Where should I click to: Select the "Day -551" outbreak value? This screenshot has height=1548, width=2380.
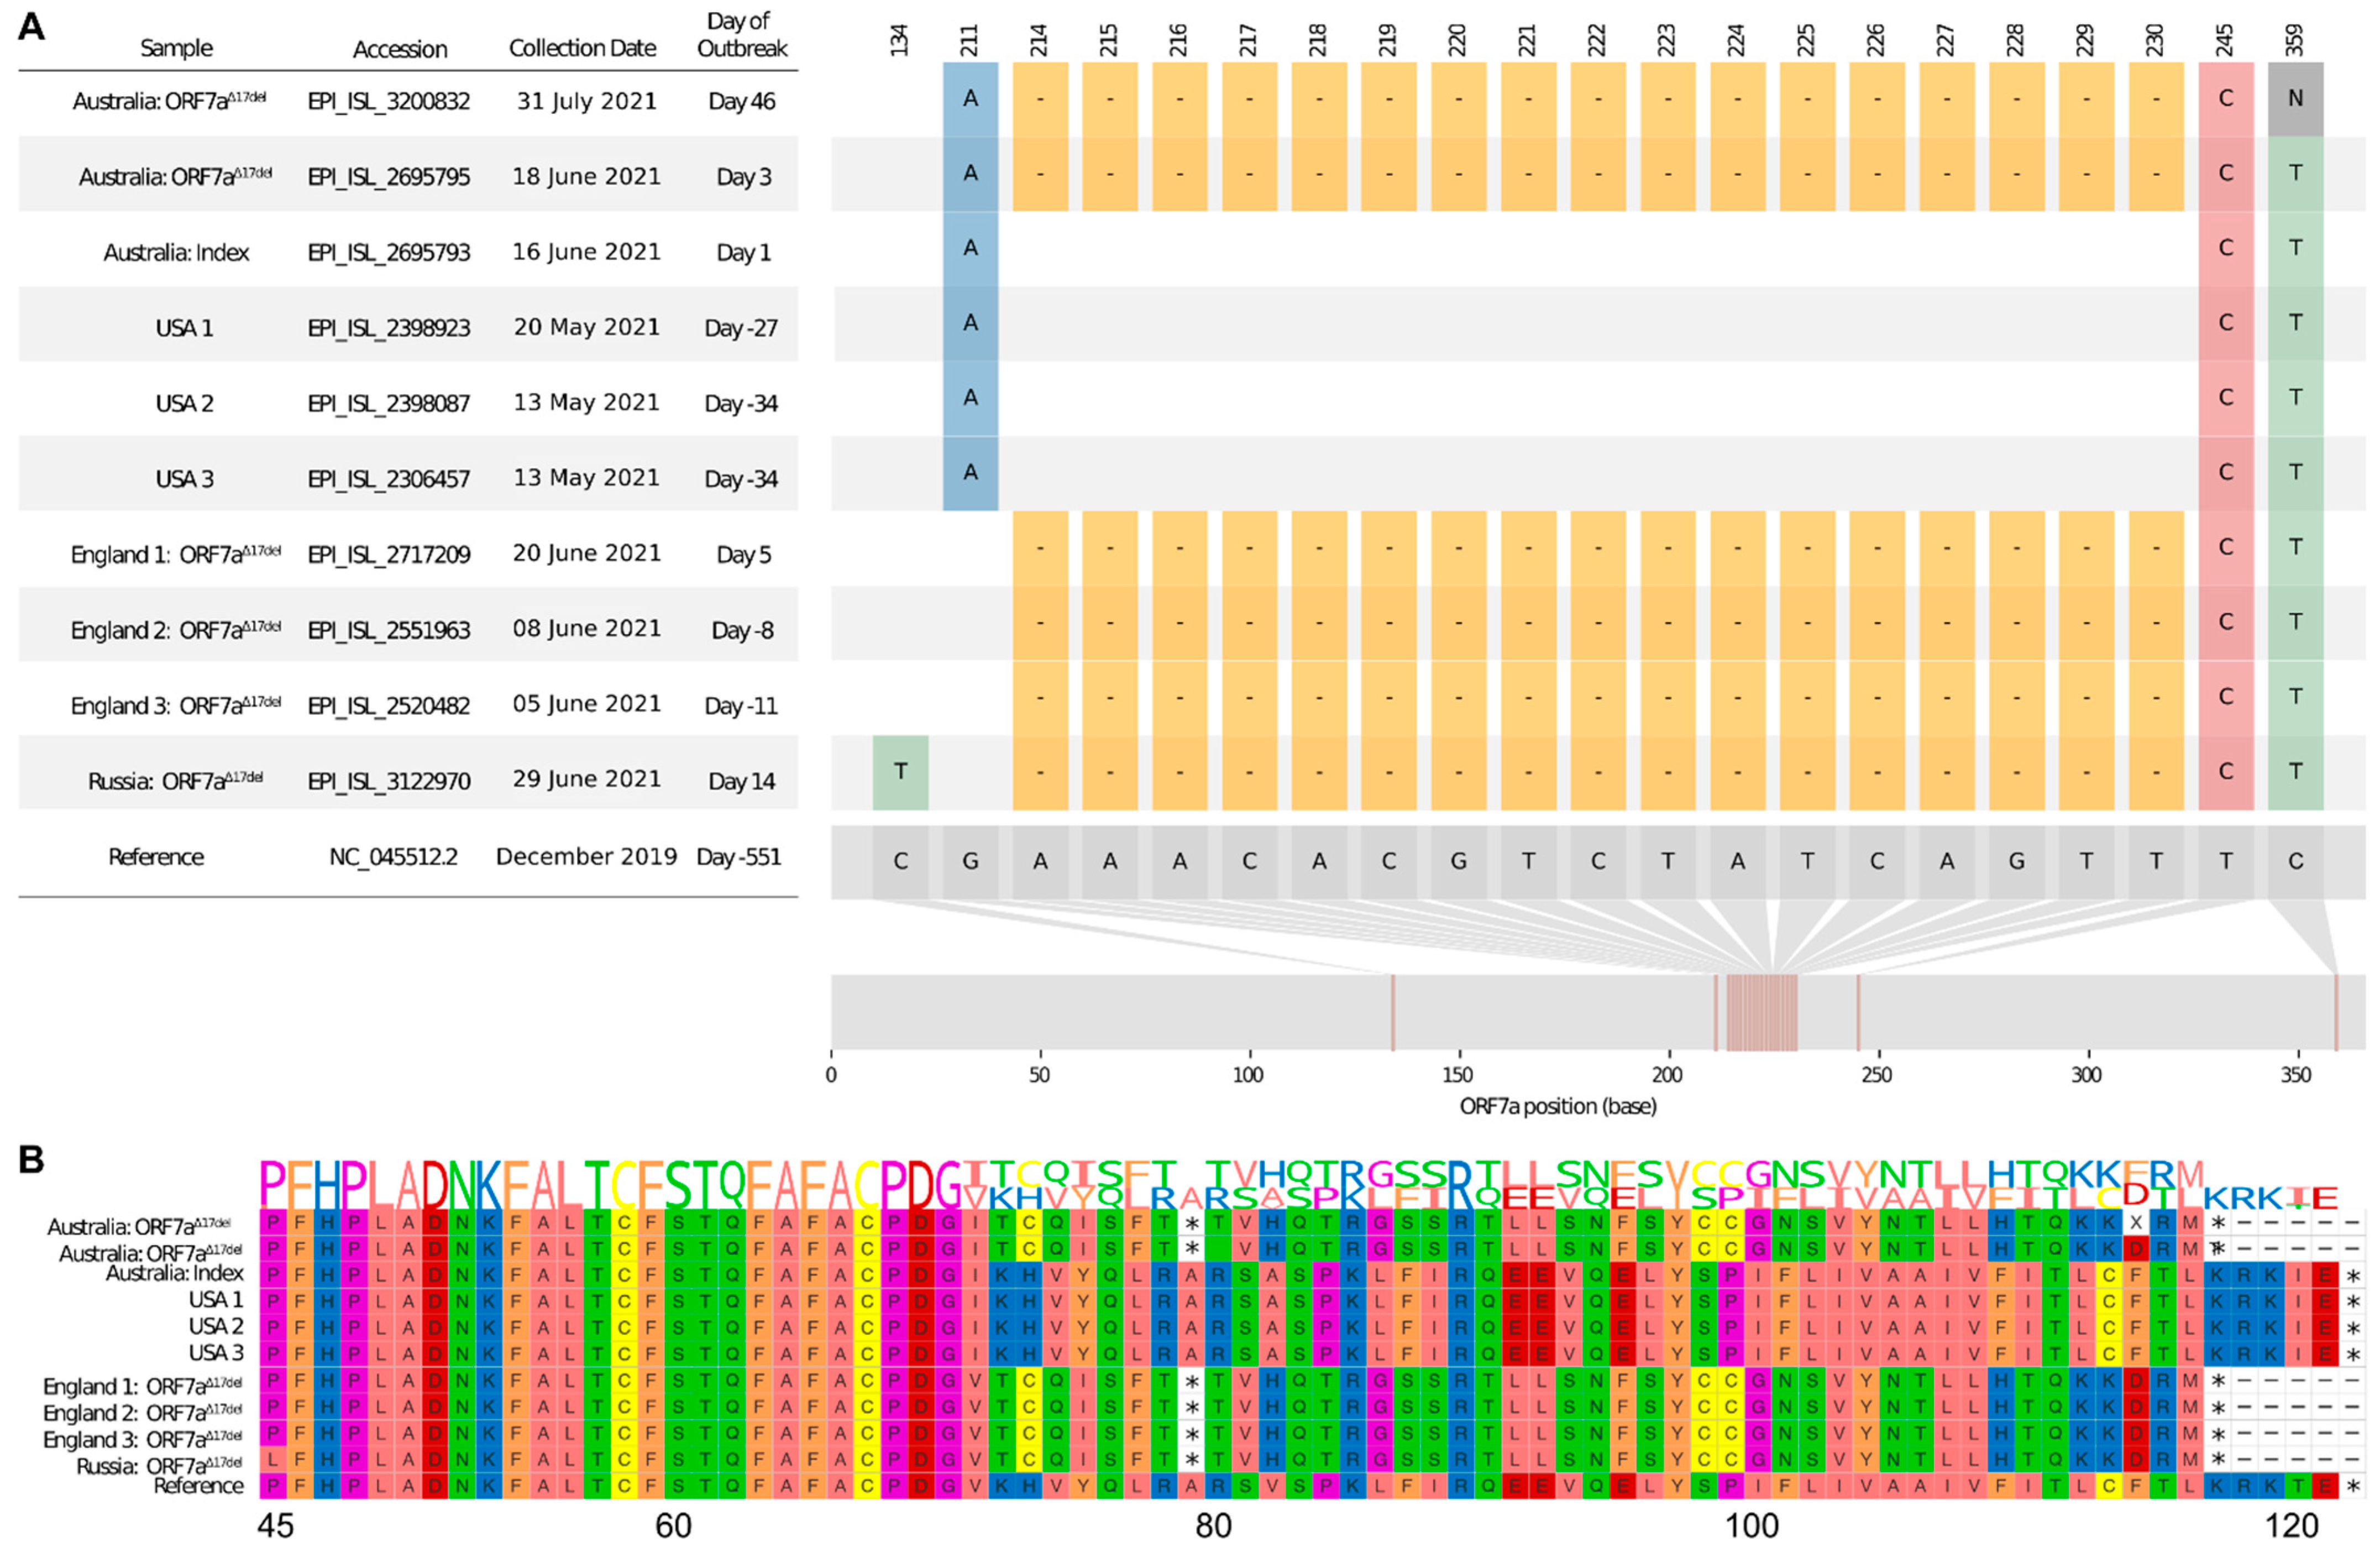coord(739,857)
